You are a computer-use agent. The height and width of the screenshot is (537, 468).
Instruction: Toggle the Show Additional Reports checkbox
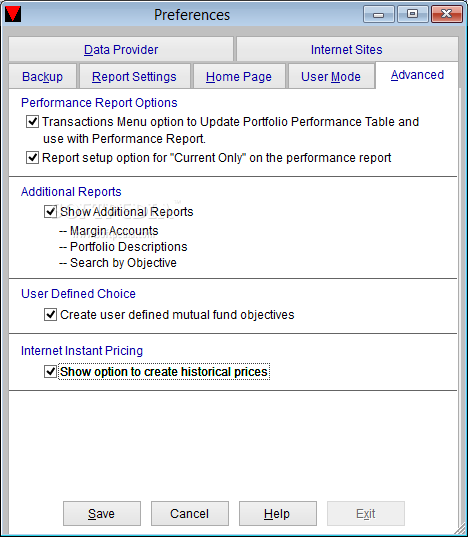click(50, 212)
